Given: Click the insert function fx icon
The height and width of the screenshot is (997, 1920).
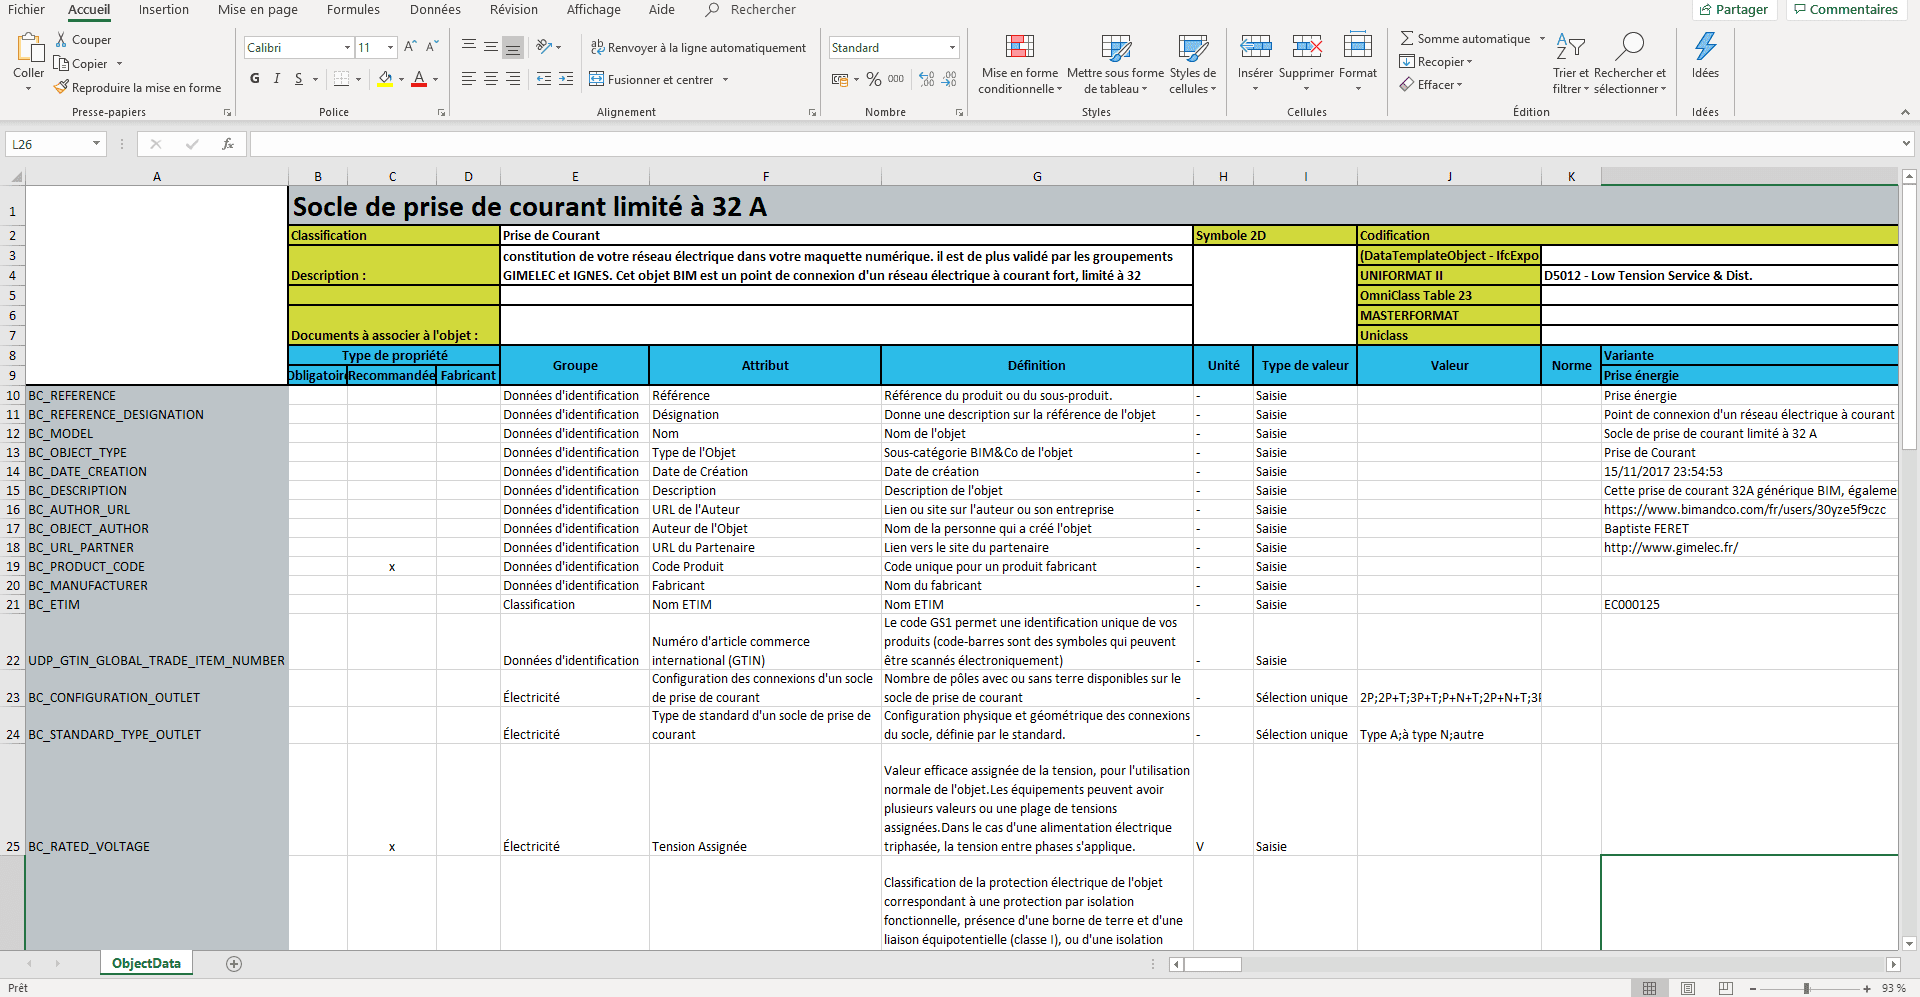Looking at the screenshot, I should pos(228,144).
